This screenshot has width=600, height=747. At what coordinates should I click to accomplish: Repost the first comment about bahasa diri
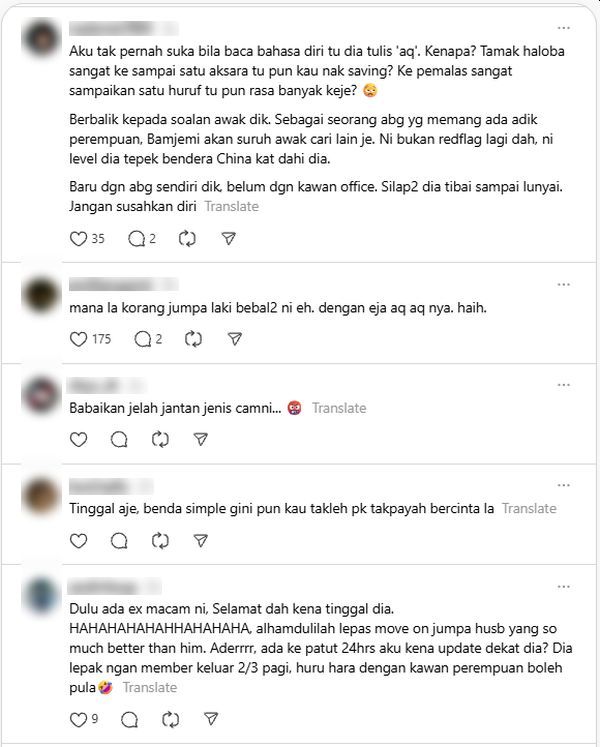click(187, 239)
